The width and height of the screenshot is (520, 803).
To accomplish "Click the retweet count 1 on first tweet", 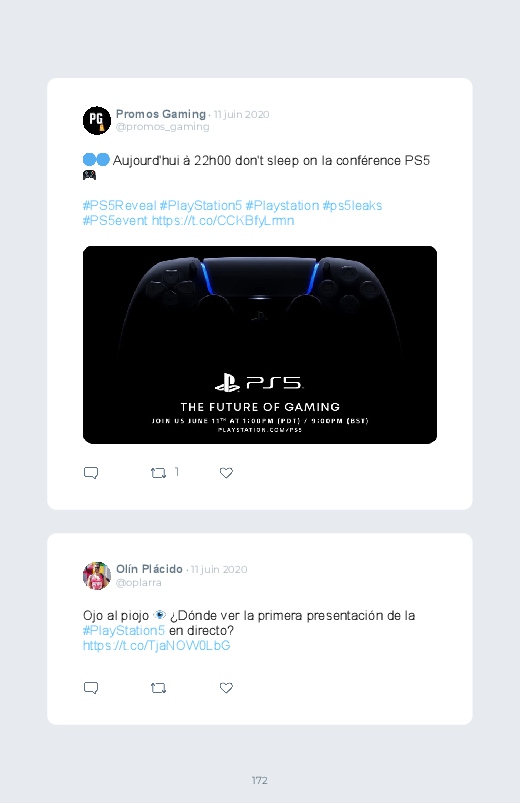I will coord(177,472).
